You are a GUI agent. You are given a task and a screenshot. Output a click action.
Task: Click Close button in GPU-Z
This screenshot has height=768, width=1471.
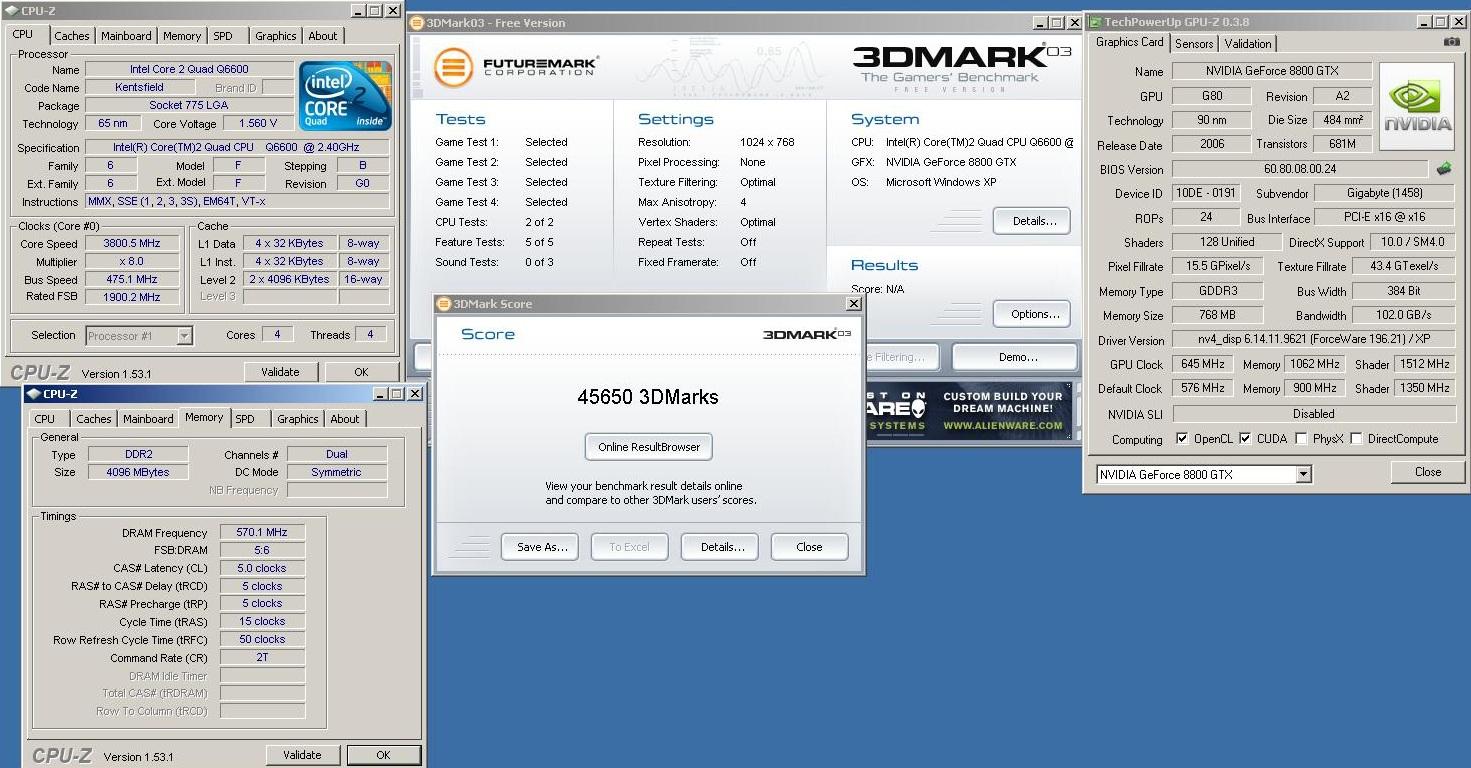[x=1428, y=472]
